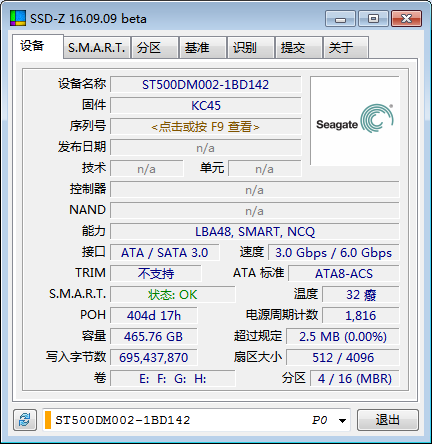Image resolution: width=432 pixels, height=444 pixels.
Task: Click the SSD-Z app icon in title bar
Action: tap(18, 18)
